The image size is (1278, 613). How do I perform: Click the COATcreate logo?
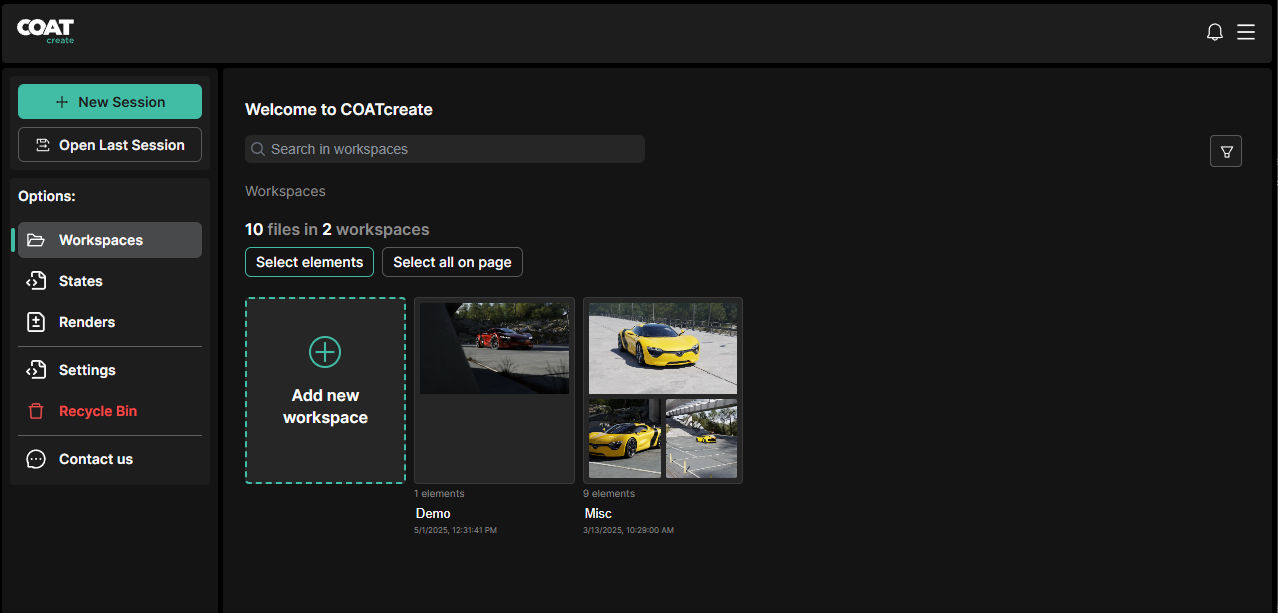point(46,31)
